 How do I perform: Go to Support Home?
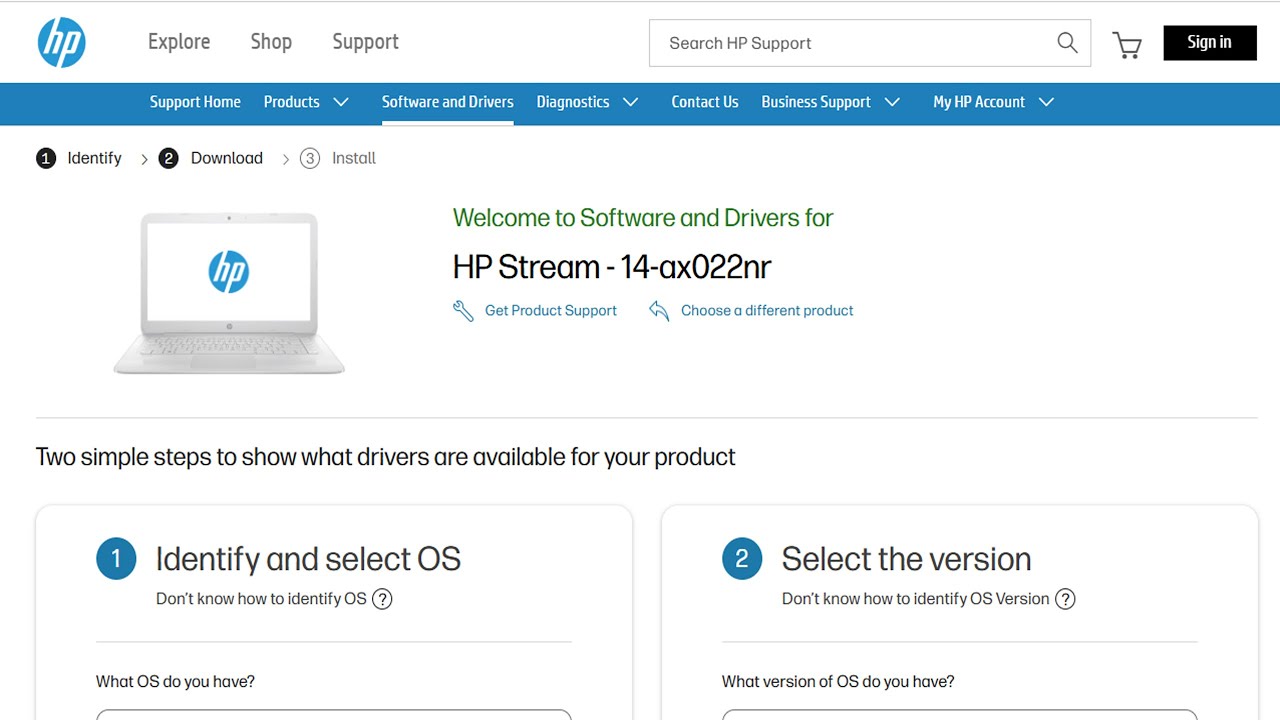coord(195,102)
